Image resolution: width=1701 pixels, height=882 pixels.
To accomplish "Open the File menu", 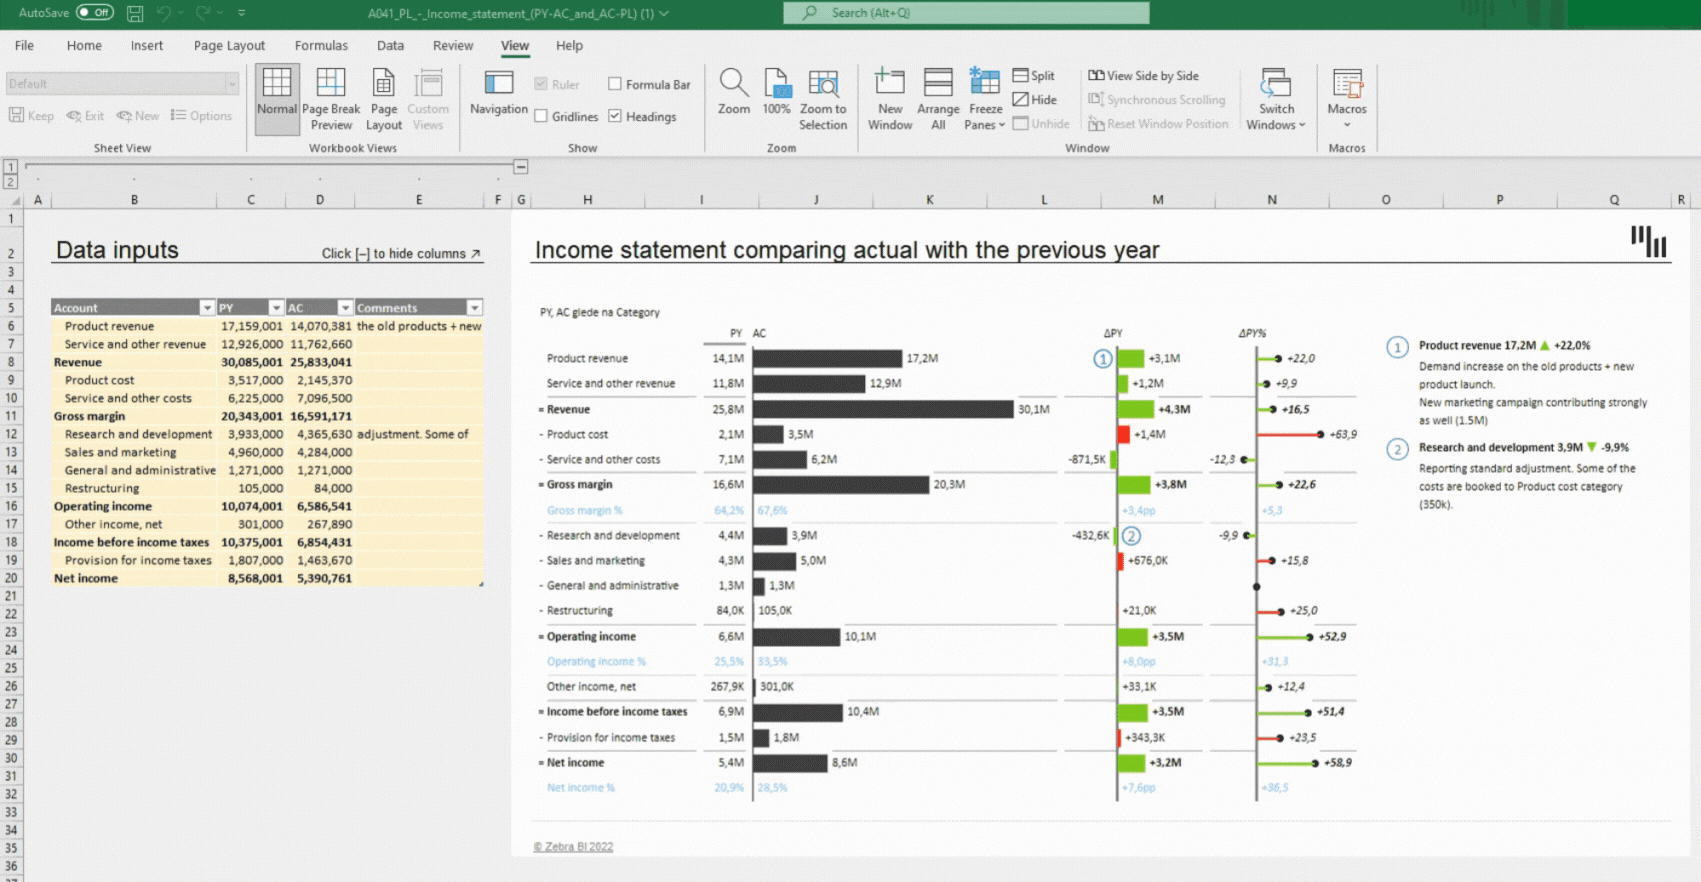I will tap(24, 46).
